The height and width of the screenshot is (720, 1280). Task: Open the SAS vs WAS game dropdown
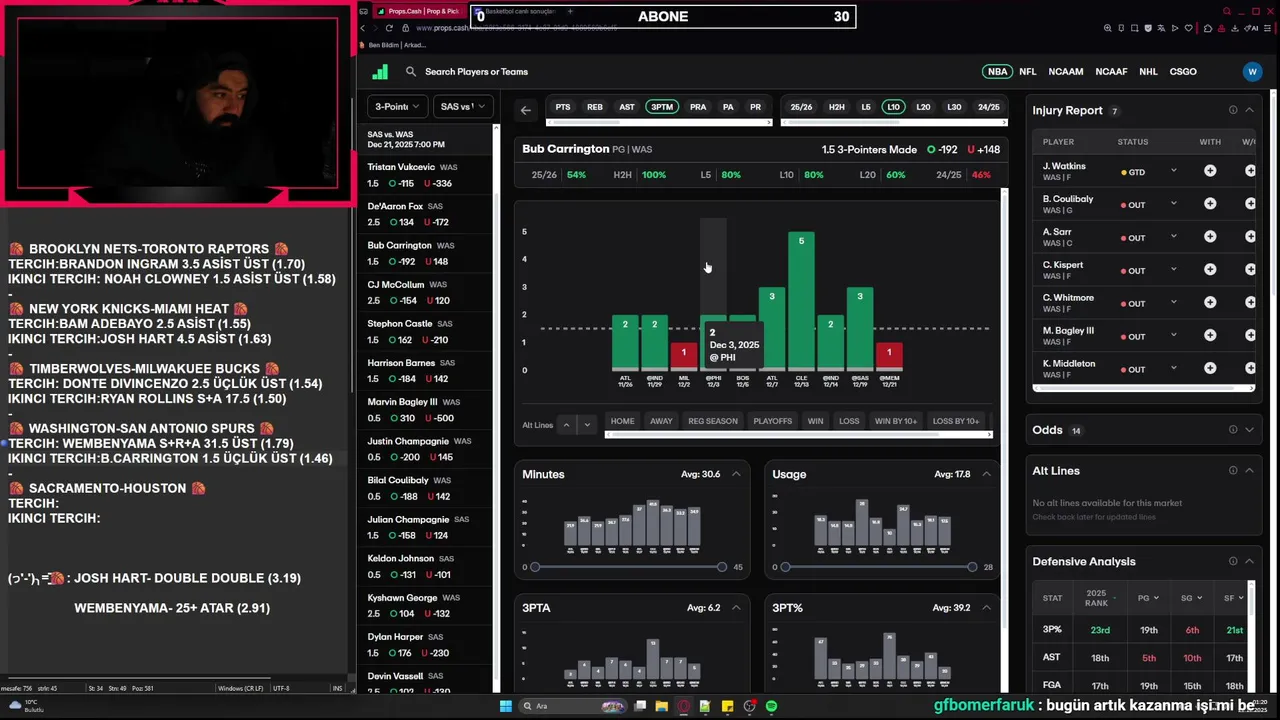point(462,106)
